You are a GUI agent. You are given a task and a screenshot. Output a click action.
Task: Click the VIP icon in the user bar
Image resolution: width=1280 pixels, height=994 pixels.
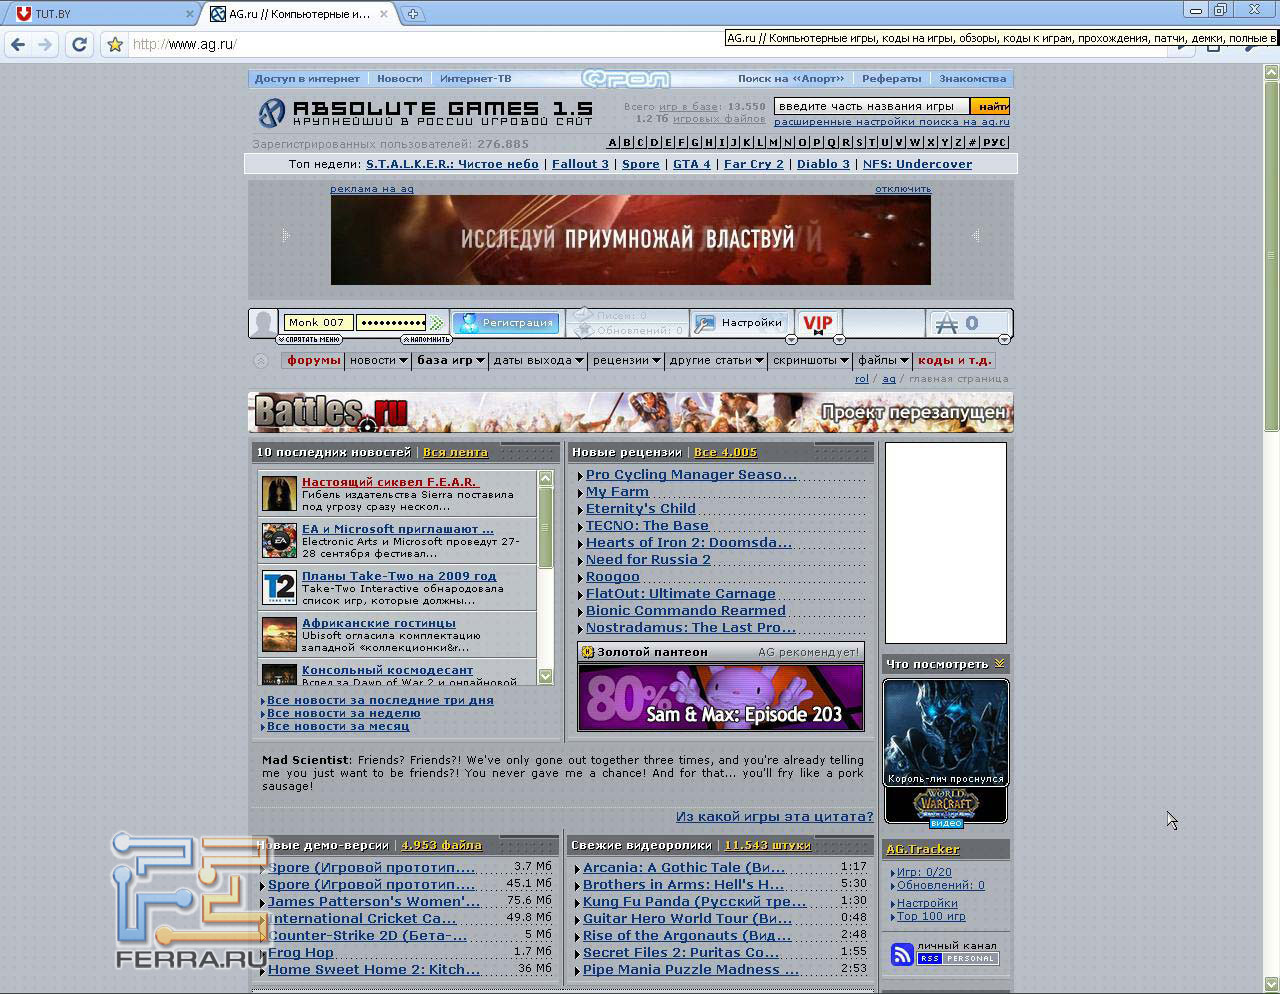click(x=818, y=323)
